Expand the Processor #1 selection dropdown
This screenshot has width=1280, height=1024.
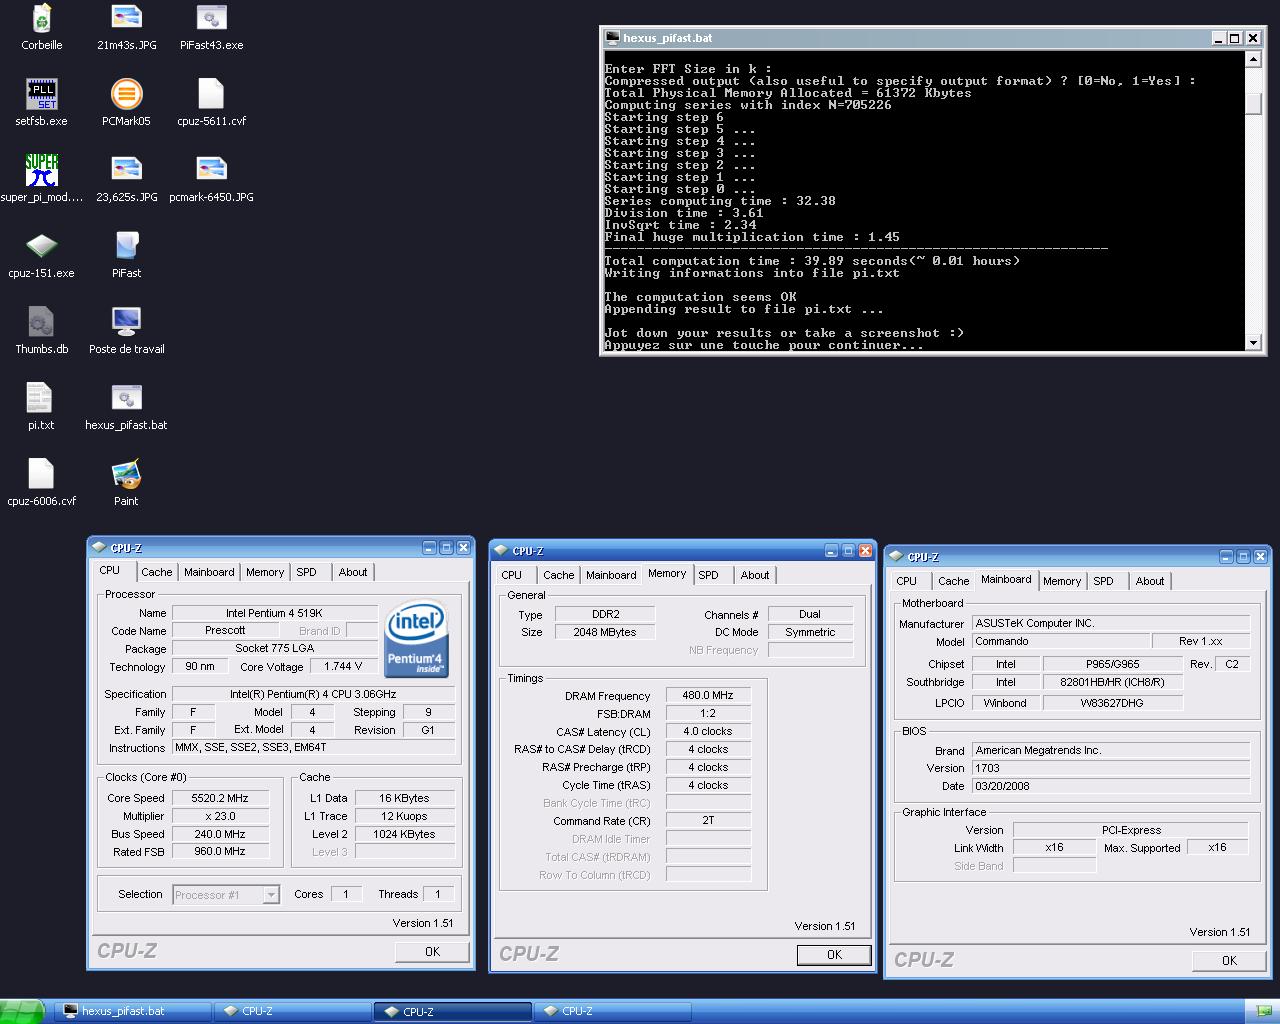pyautogui.click(x=271, y=895)
